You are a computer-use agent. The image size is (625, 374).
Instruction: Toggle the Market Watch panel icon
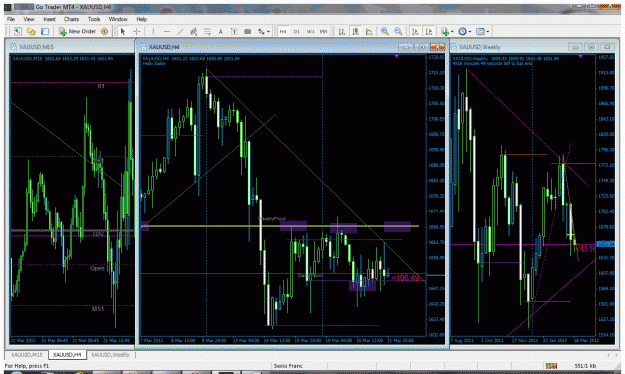tap(45, 31)
